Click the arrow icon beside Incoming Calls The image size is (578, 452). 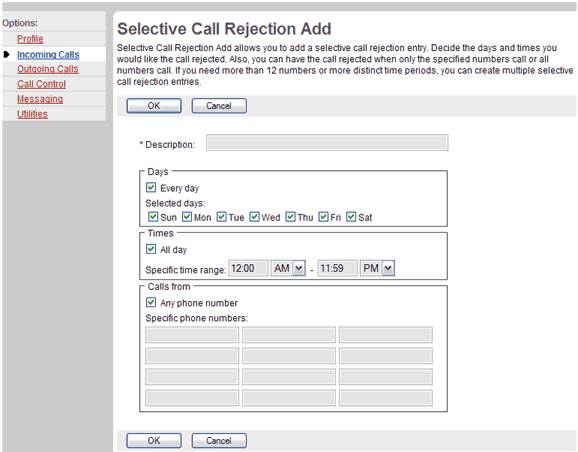point(6,55)
